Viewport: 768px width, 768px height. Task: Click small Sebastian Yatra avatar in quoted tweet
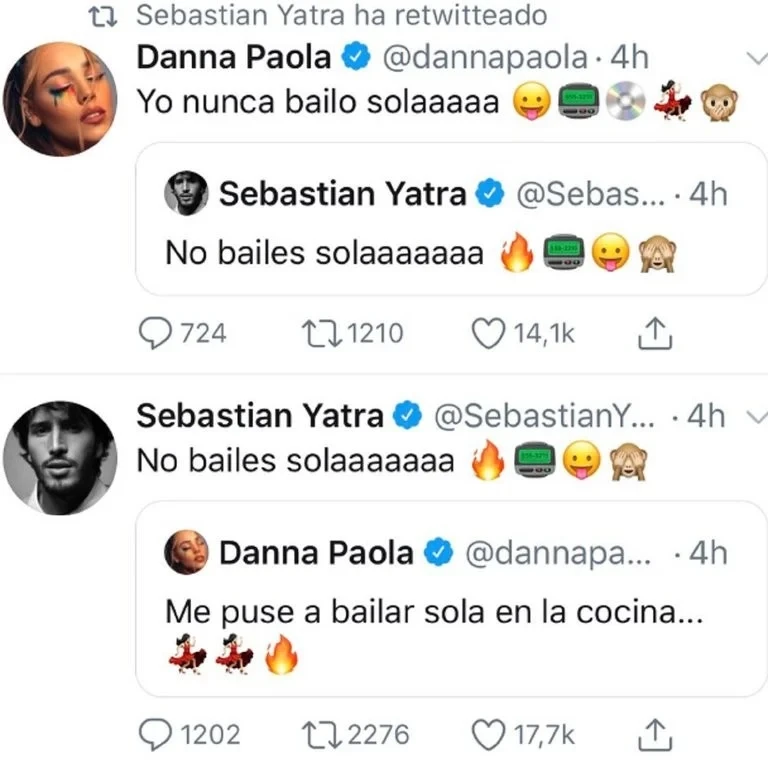point(185,194)
